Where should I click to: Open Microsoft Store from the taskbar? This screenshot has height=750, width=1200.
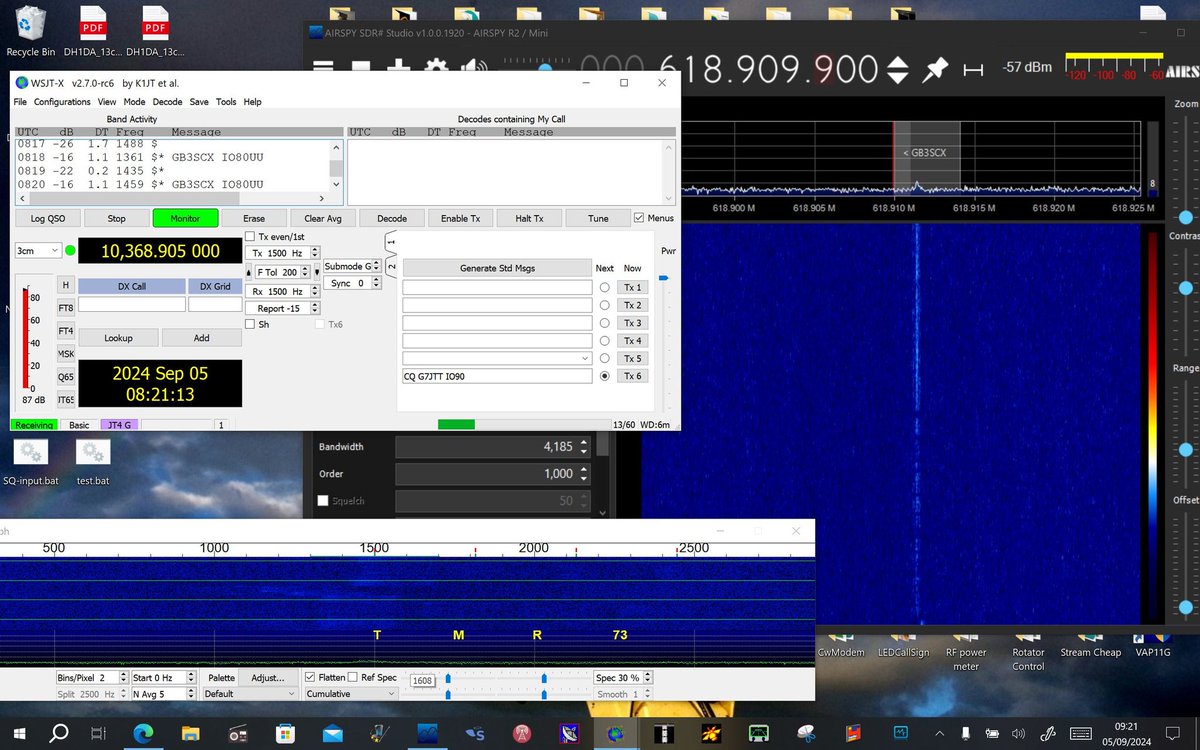click(285, 733)
